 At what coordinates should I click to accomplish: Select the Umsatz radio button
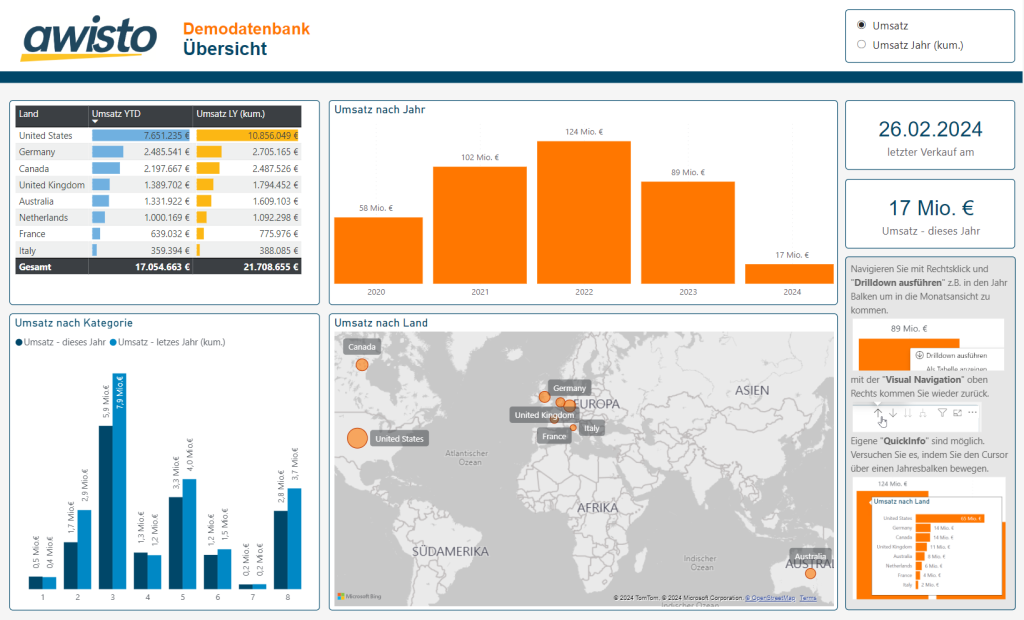864,24
